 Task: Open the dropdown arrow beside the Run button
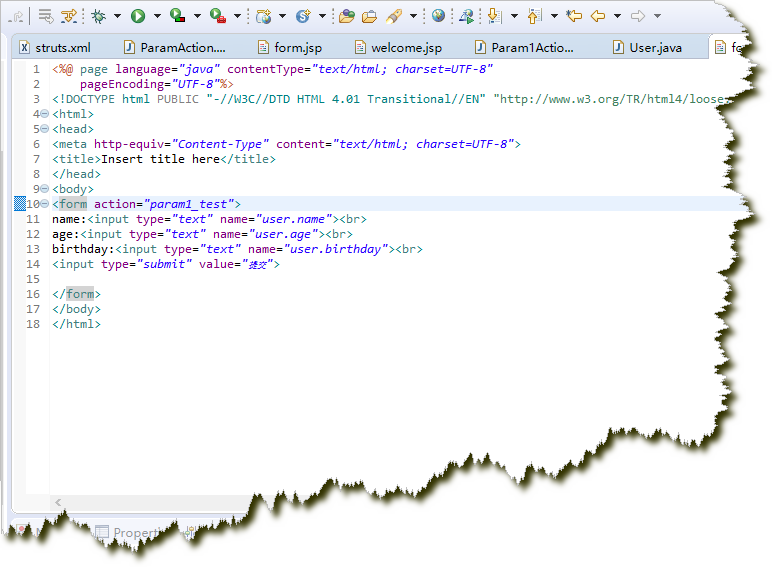pyautogui.click(x=155, y=16)
